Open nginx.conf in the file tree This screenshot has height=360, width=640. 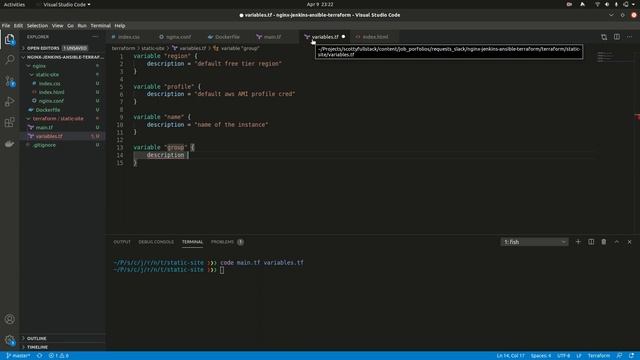point(61,101)
